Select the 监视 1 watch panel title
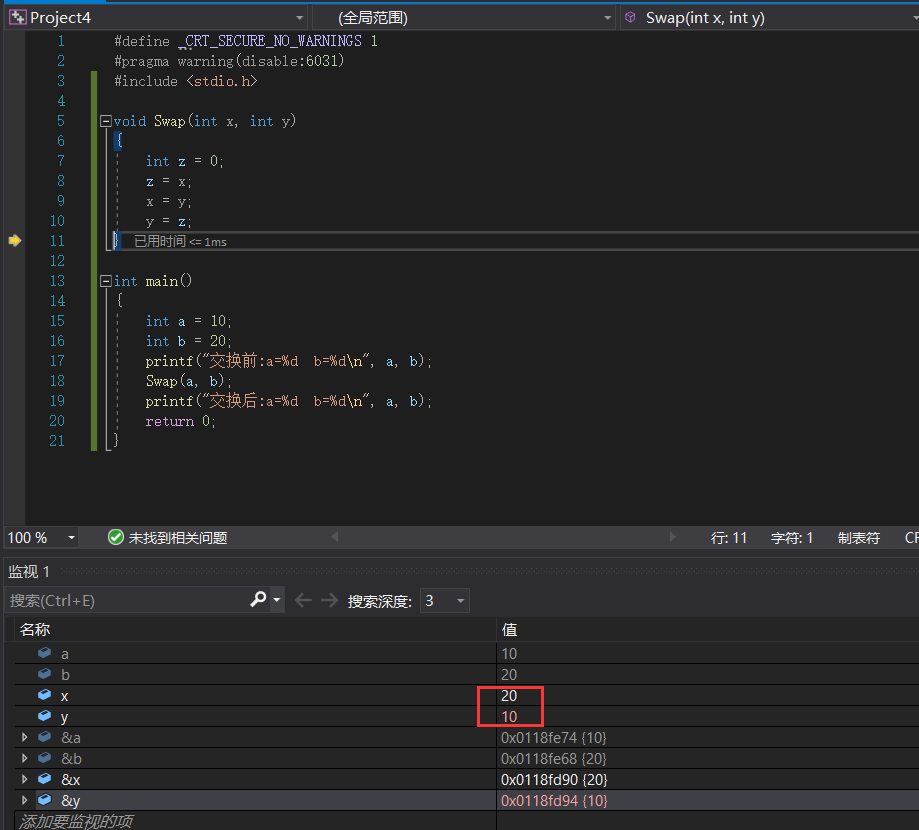Viewport: 919px width, 830px height. [29, 572]
